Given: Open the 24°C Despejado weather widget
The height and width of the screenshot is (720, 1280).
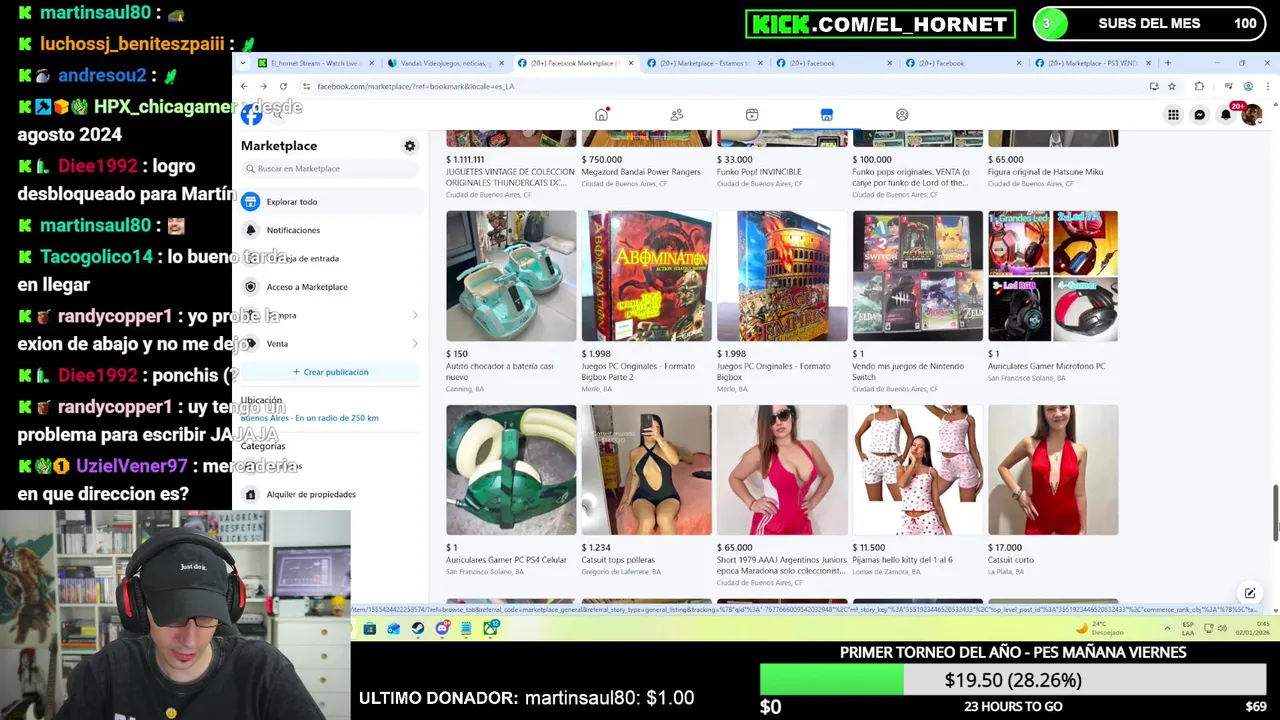Looking at the screenshot, I should [1100, 628].
